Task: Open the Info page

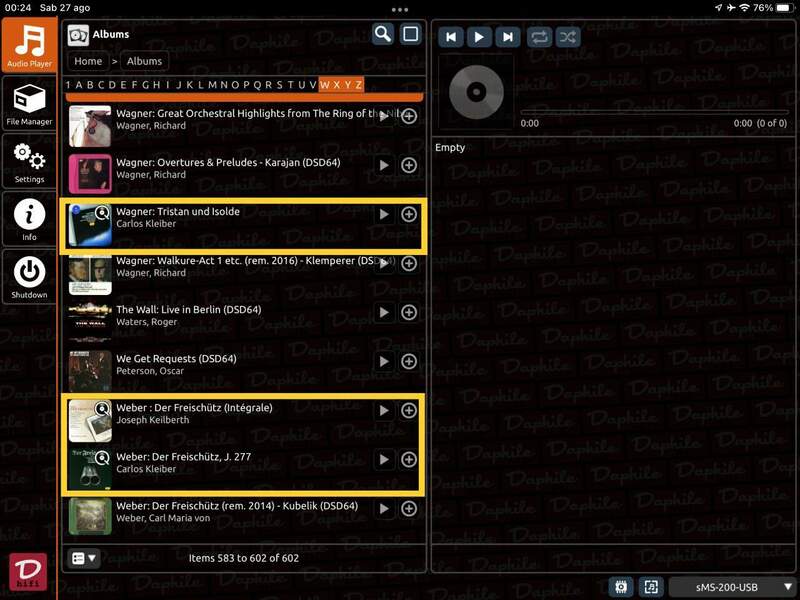Action: pos(29,219)
